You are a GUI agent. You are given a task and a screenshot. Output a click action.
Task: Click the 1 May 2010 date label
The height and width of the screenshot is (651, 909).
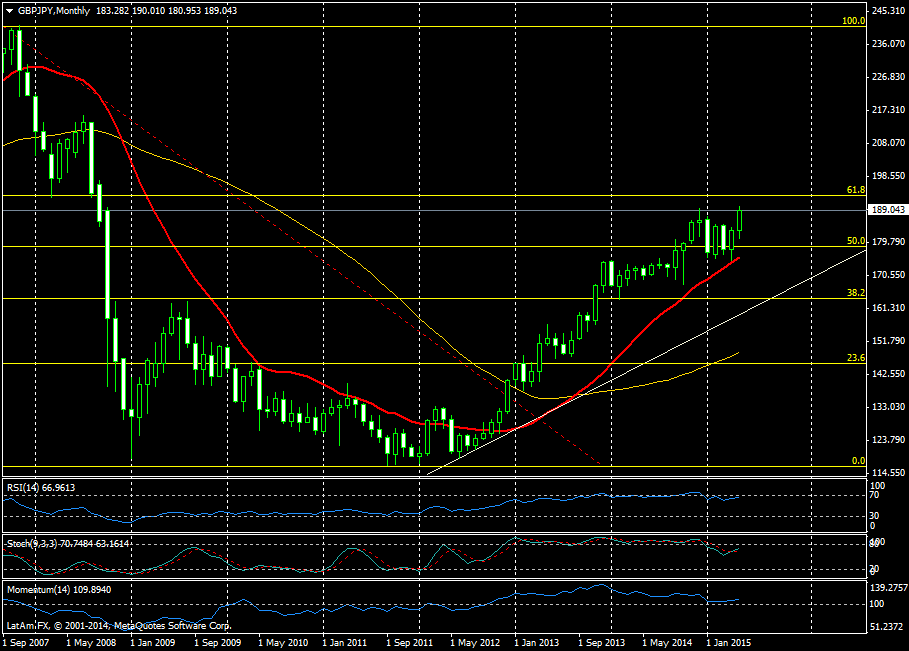[x=281, y=642]
